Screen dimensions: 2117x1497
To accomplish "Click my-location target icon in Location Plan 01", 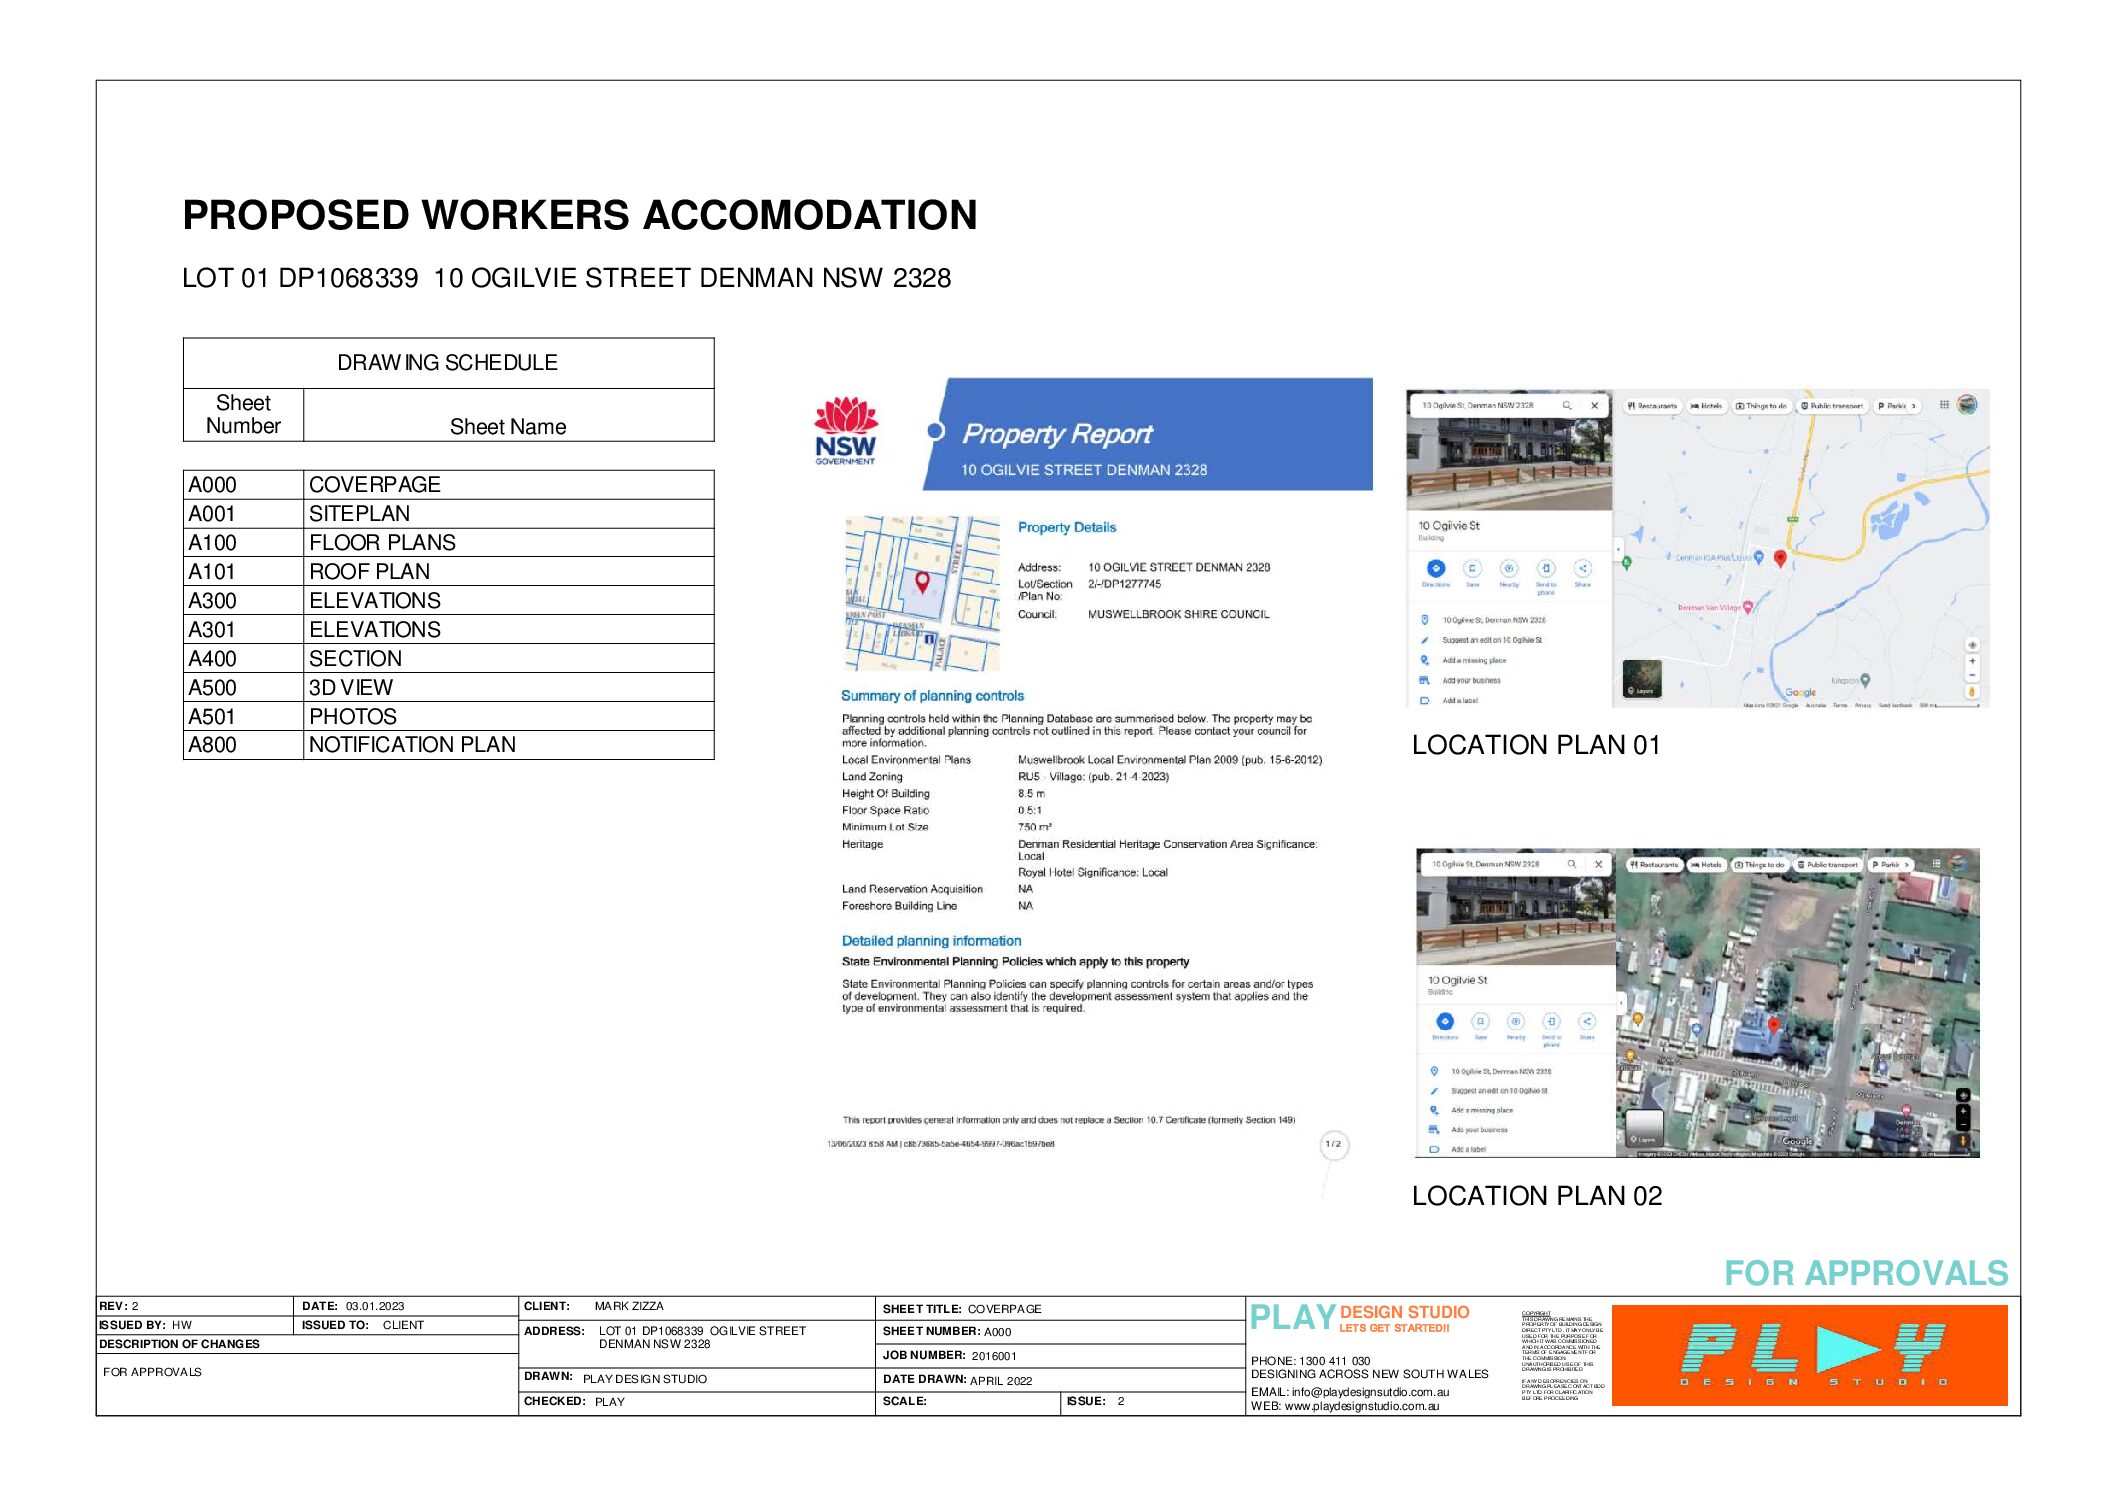I will point(1972,645).
